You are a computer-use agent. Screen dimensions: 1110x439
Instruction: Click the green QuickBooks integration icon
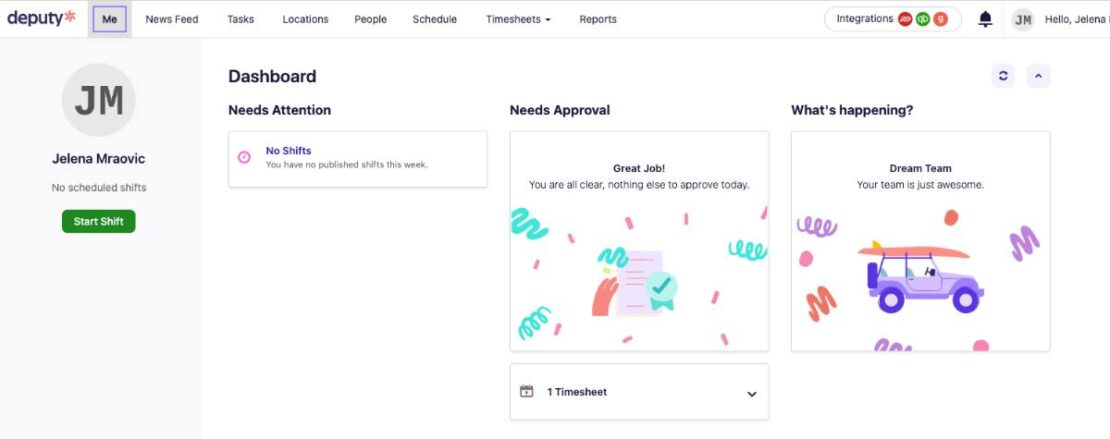coord(922,19)
